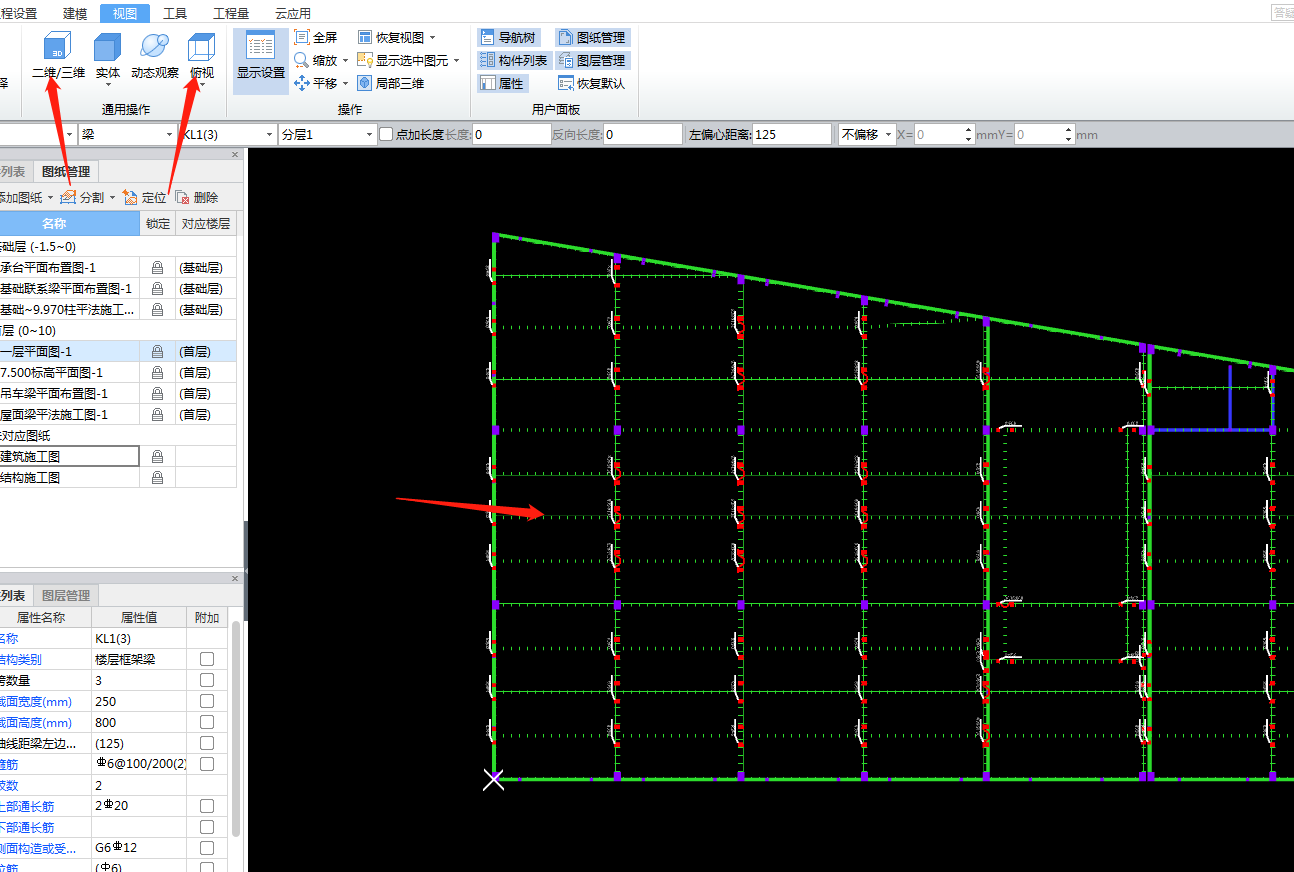1294x872 pixels.
Task: Click the 反向长度 input field
Action: [x=643, y=134]
